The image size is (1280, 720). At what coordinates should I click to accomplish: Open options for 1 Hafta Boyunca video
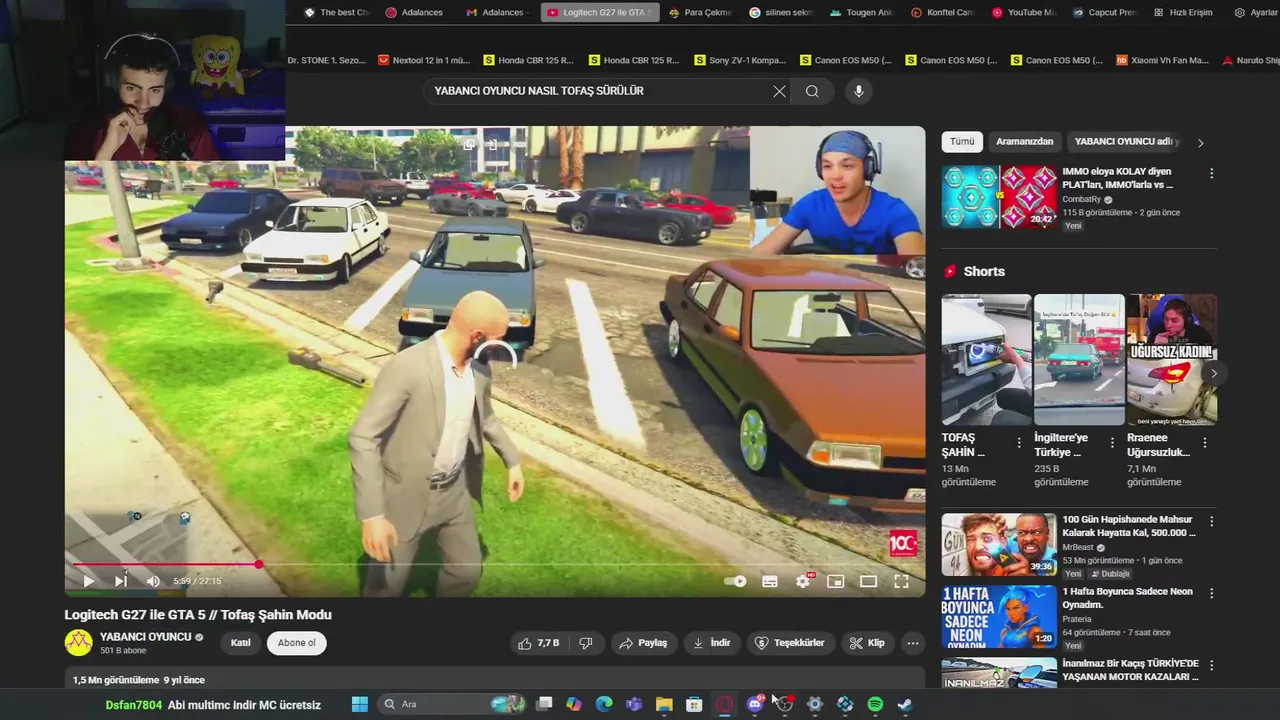[x=1211, y=593]
